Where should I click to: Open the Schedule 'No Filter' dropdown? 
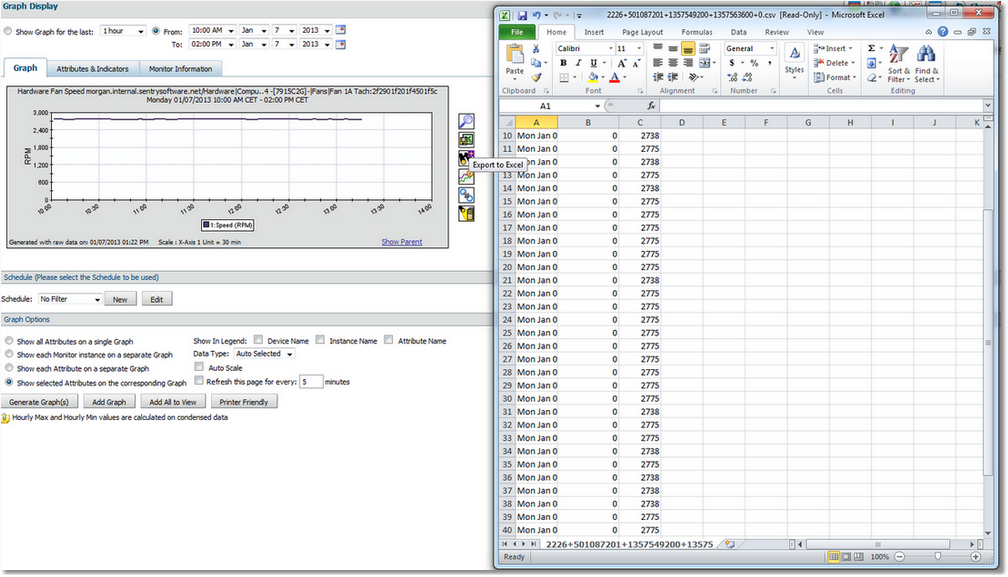pos(70,299)
